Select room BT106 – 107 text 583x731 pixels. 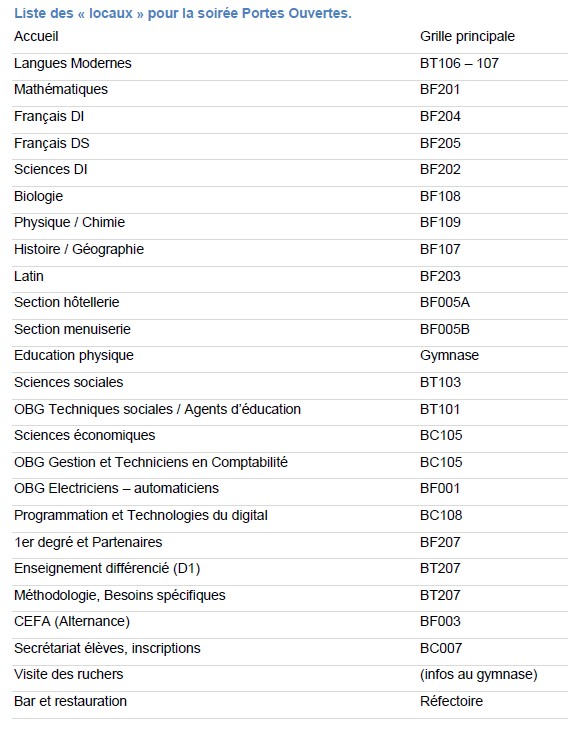[x=459, y=63]
